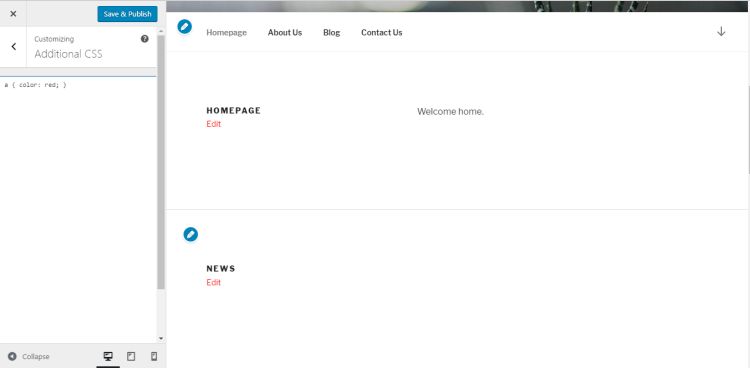Click the sidebar scrollbar up arrow
Screen dimensions: 750x368
click(x=161, y=31)
